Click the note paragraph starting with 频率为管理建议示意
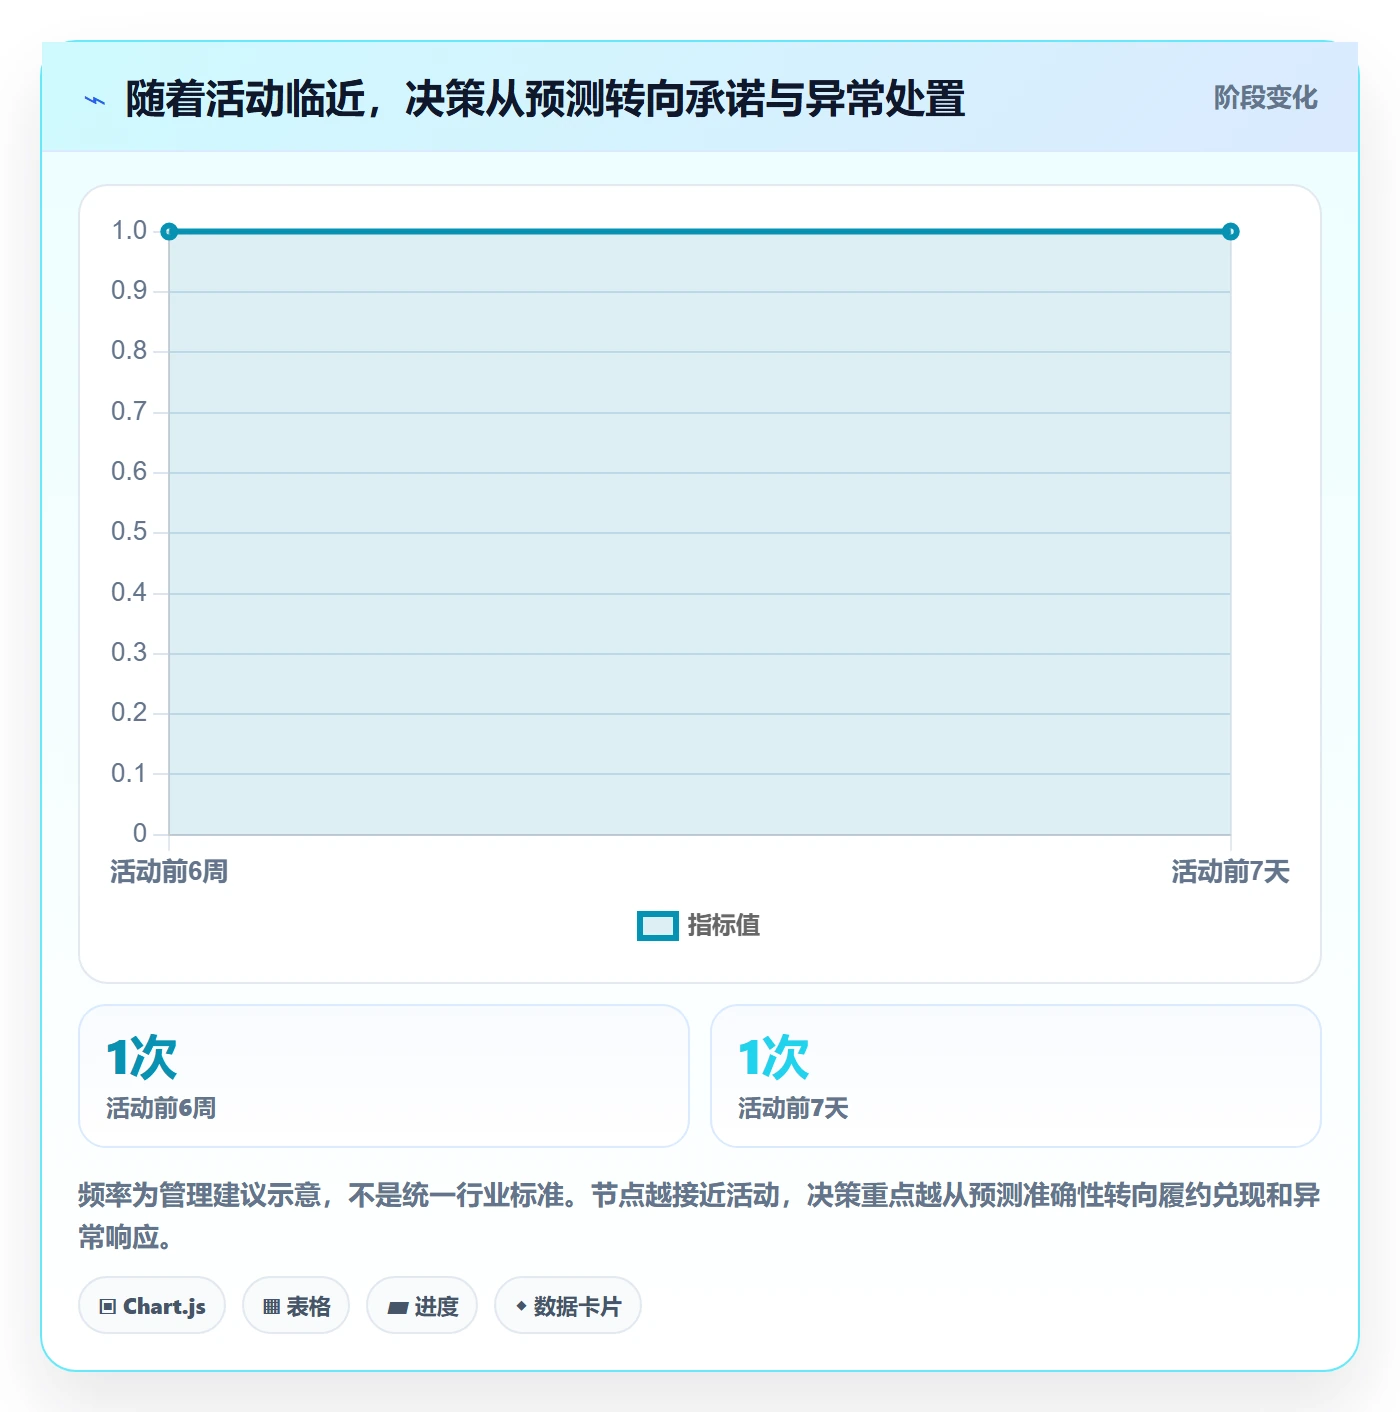1400x1412 pixels. click(x=699, y=1216)
